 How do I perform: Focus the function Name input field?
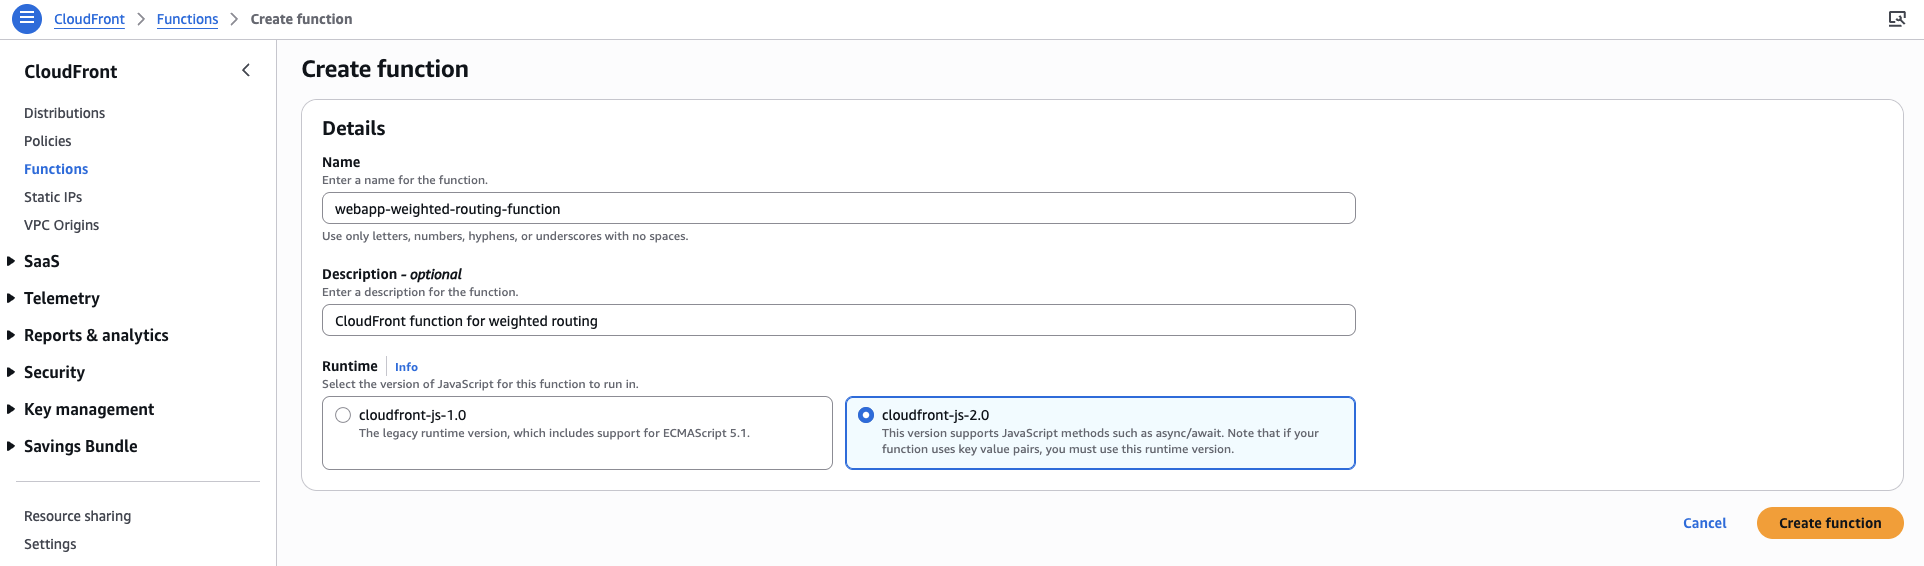click(838, 209)
